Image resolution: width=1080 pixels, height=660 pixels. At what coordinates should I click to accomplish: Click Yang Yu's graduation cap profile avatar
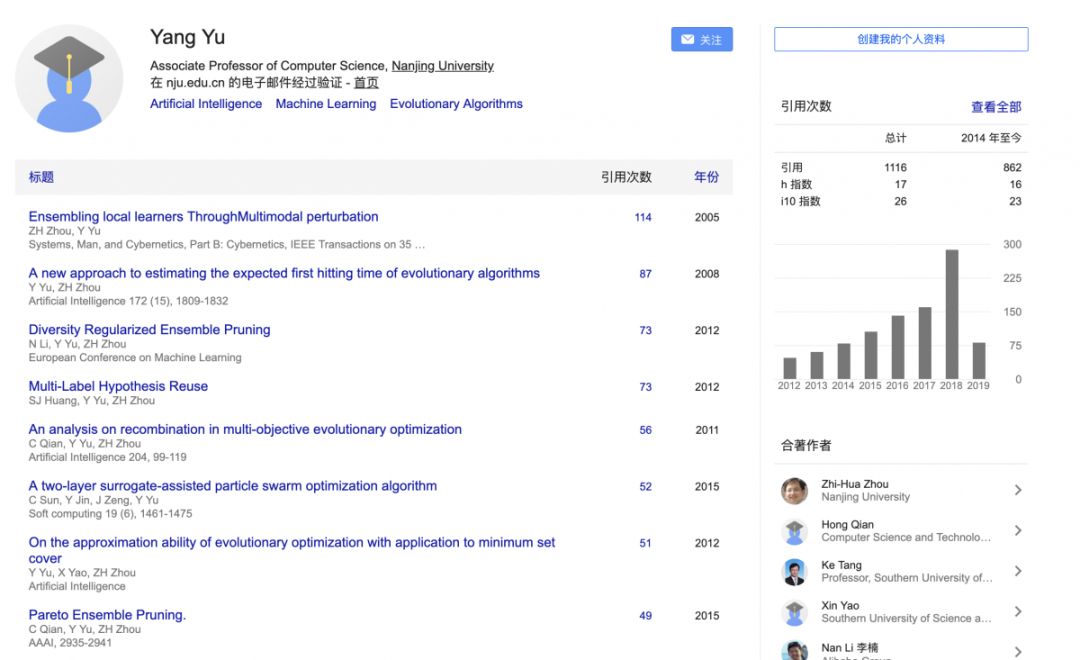click(69, 79)
